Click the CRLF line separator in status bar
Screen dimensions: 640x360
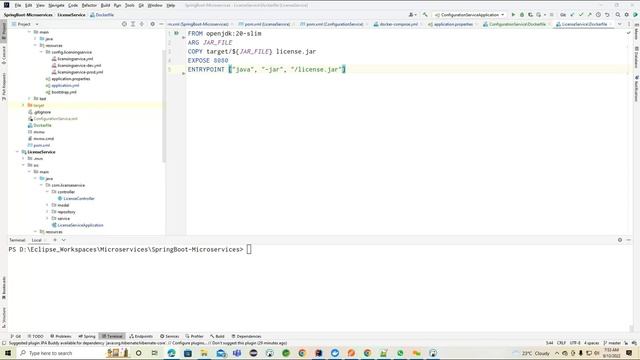tap(562, 343)
